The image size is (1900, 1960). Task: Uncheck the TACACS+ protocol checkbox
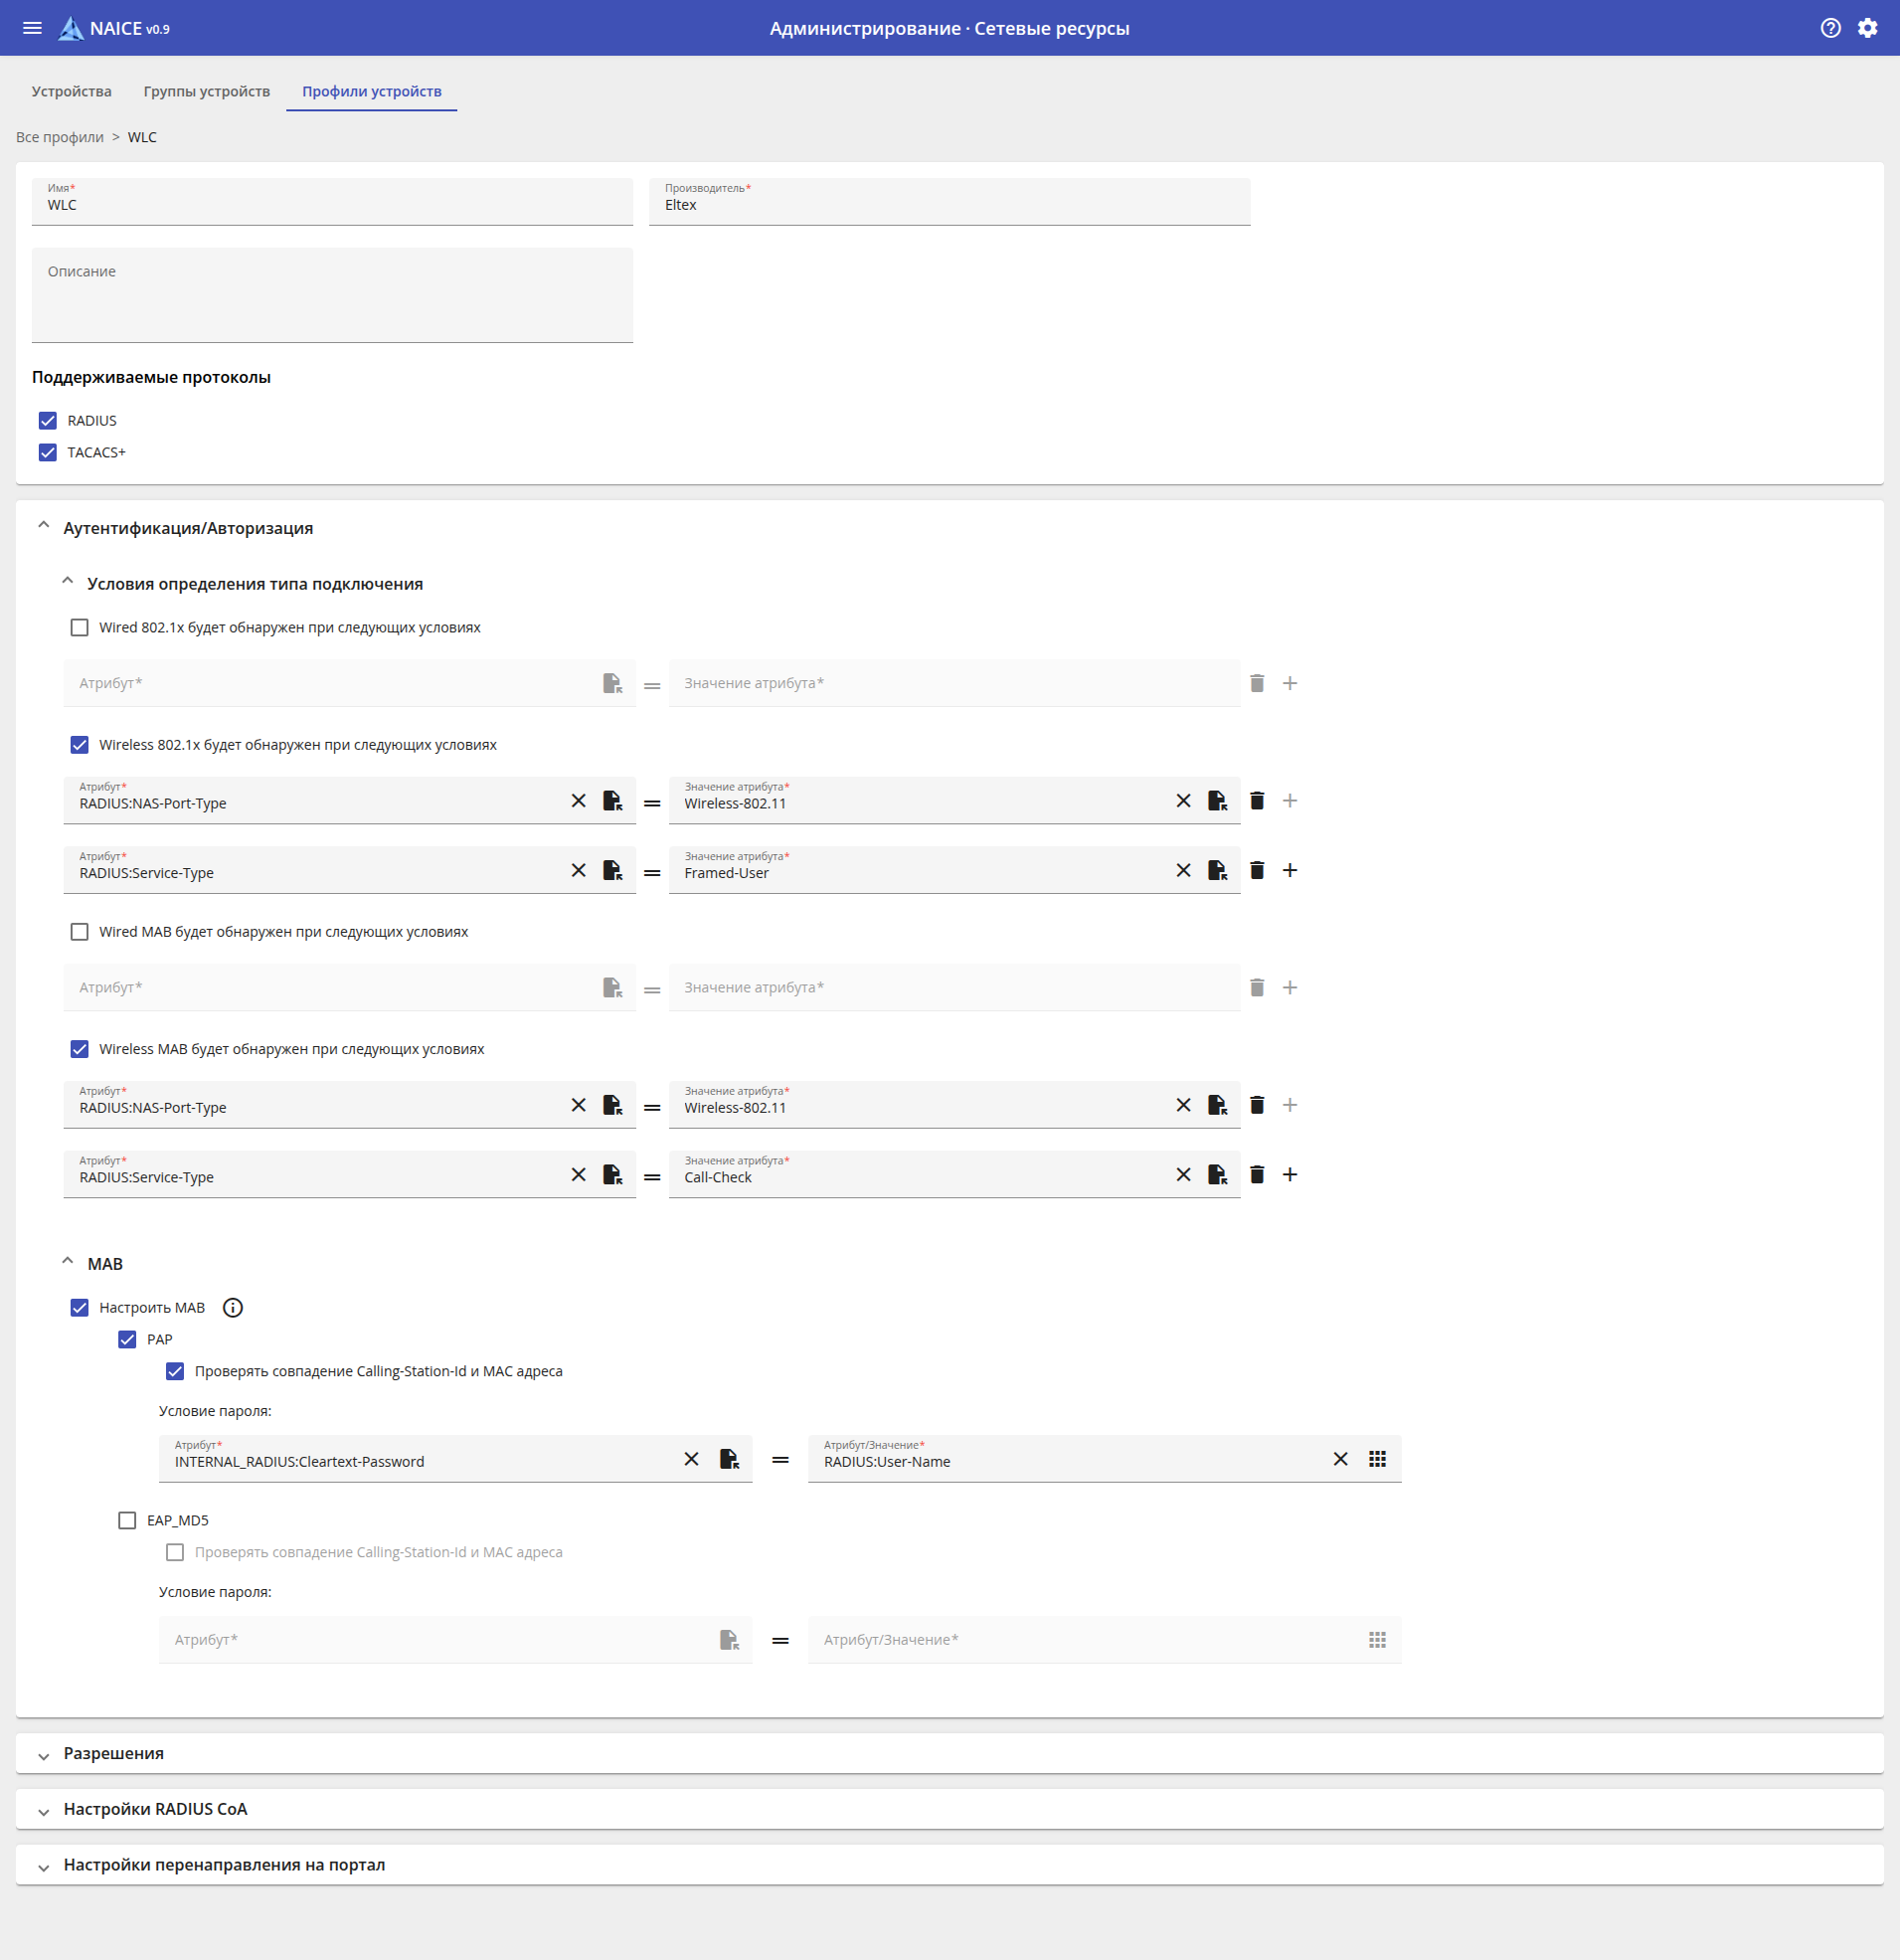(x=48, y=452)
